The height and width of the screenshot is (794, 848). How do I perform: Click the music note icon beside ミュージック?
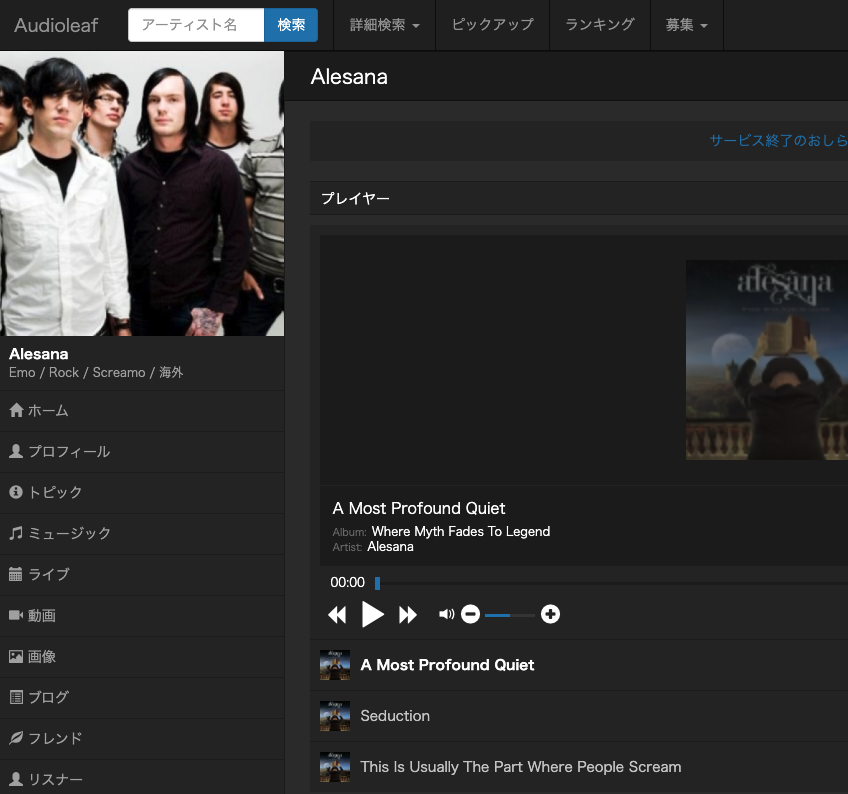[16, 533]
